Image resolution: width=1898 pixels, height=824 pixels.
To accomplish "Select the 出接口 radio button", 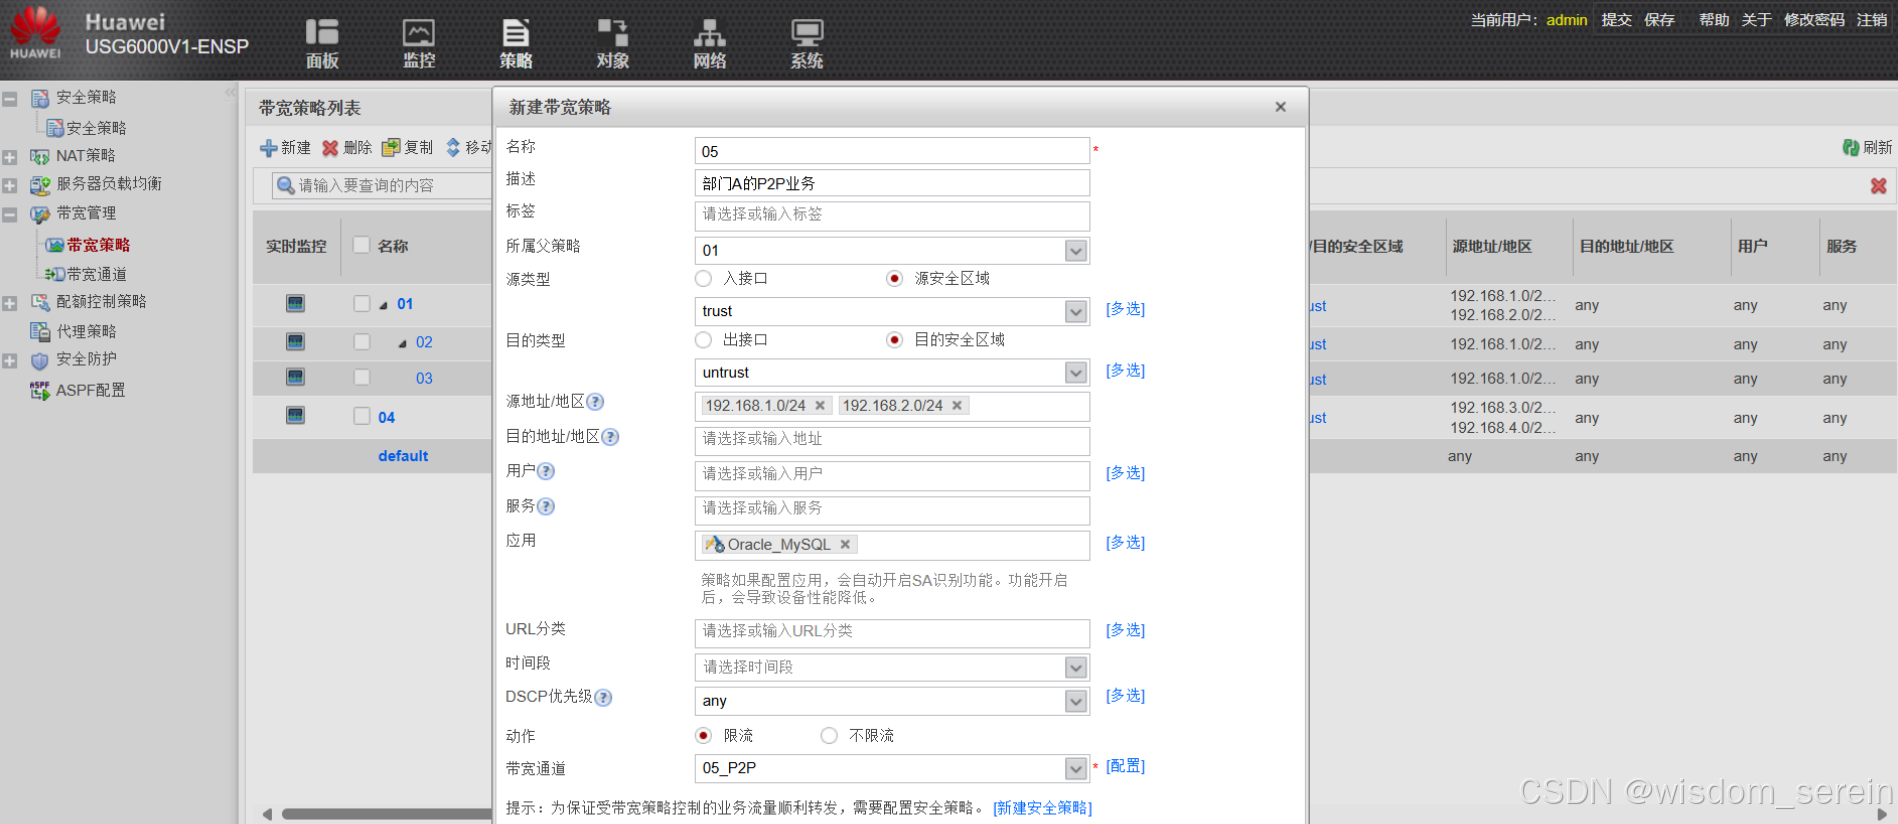I will coord(704,340).
